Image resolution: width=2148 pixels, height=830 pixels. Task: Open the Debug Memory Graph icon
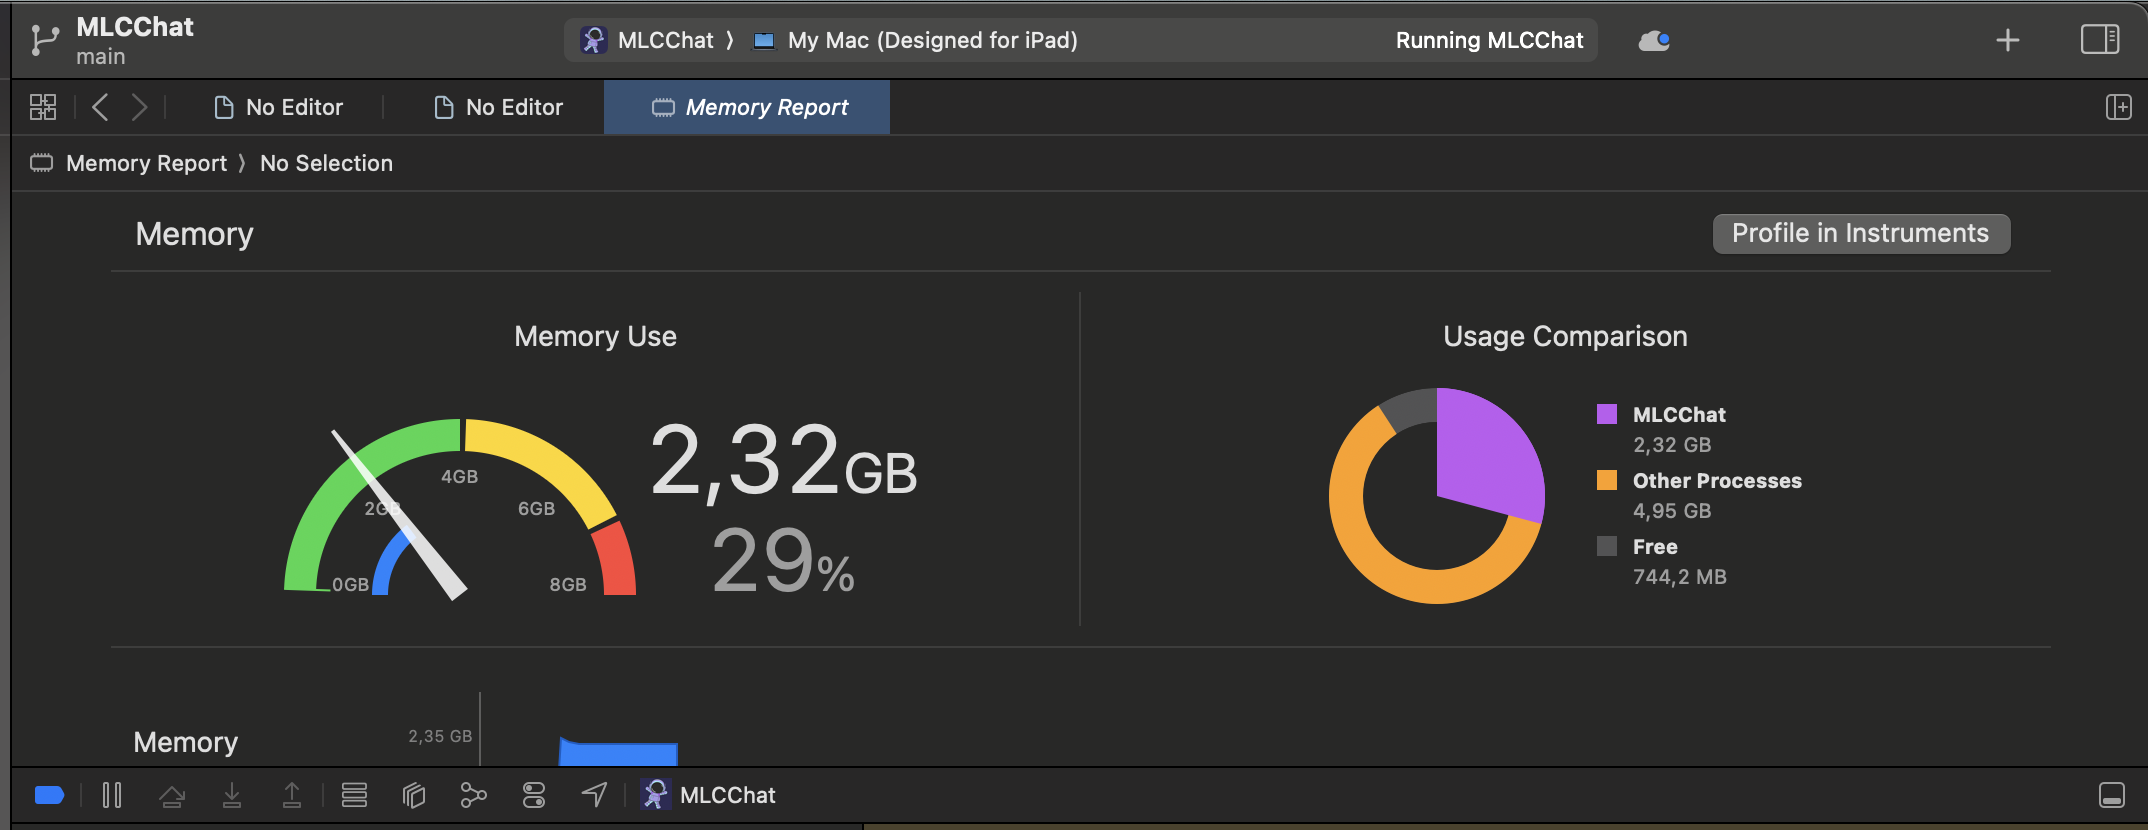473,795
